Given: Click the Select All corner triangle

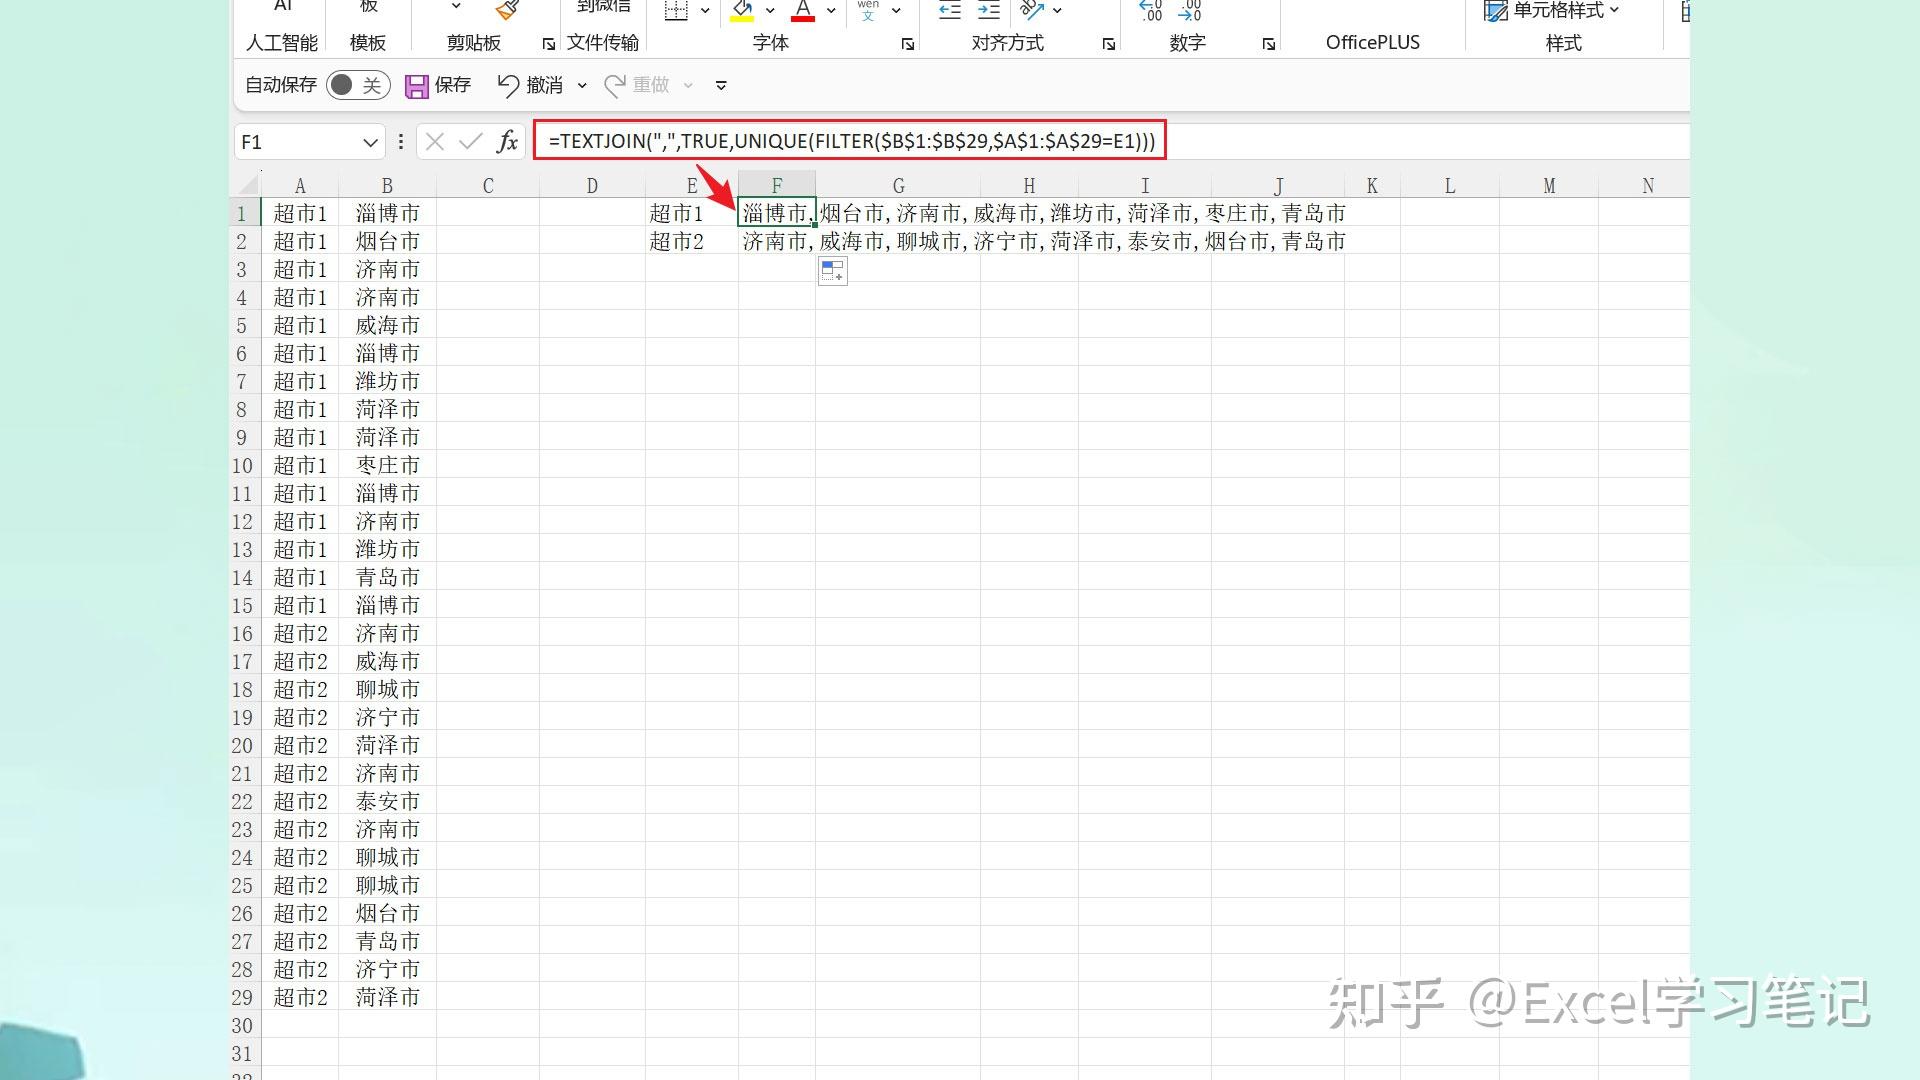Looking at the screenshot, I should [247, 185].
